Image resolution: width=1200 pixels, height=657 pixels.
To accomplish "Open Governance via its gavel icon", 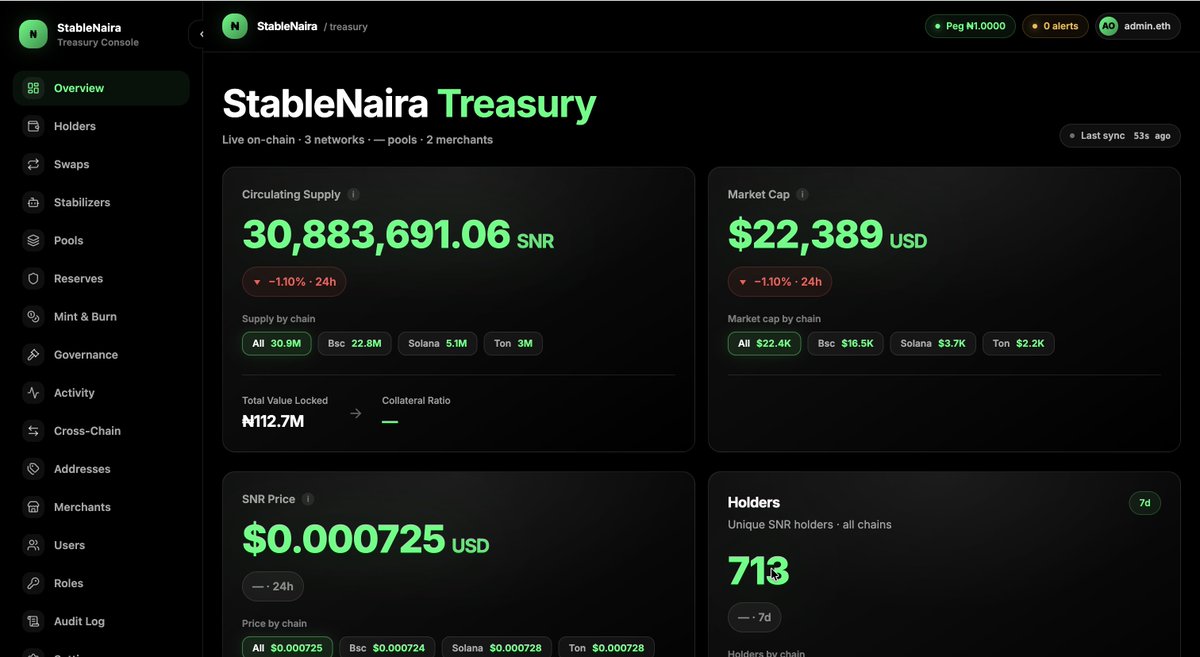I will [x=34, y=355].
